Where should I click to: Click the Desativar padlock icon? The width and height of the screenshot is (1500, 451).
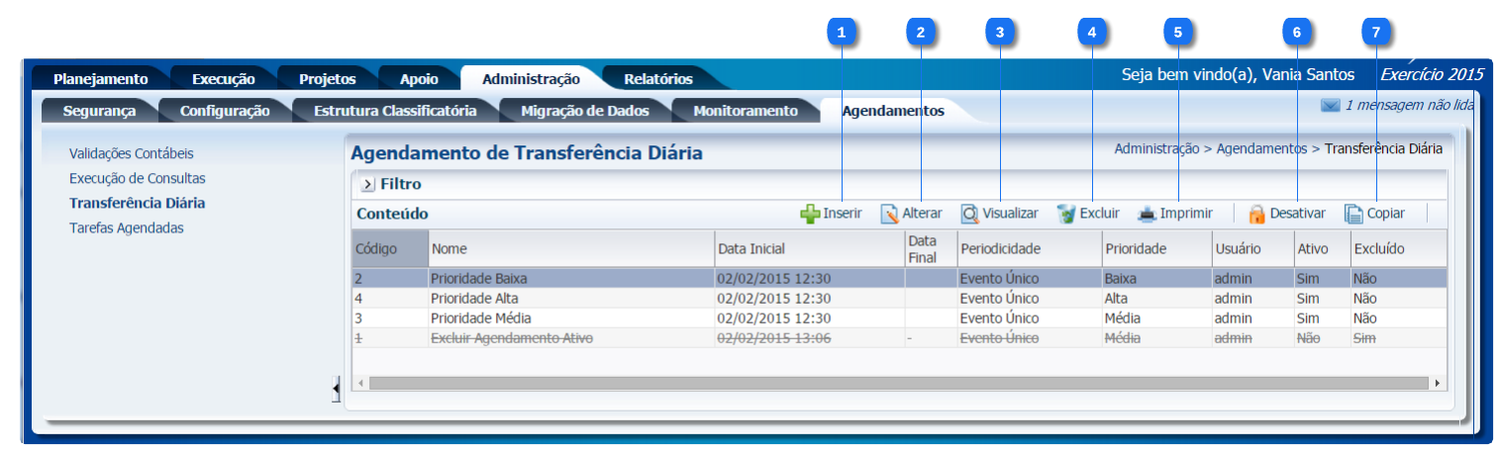[1256, 214]
